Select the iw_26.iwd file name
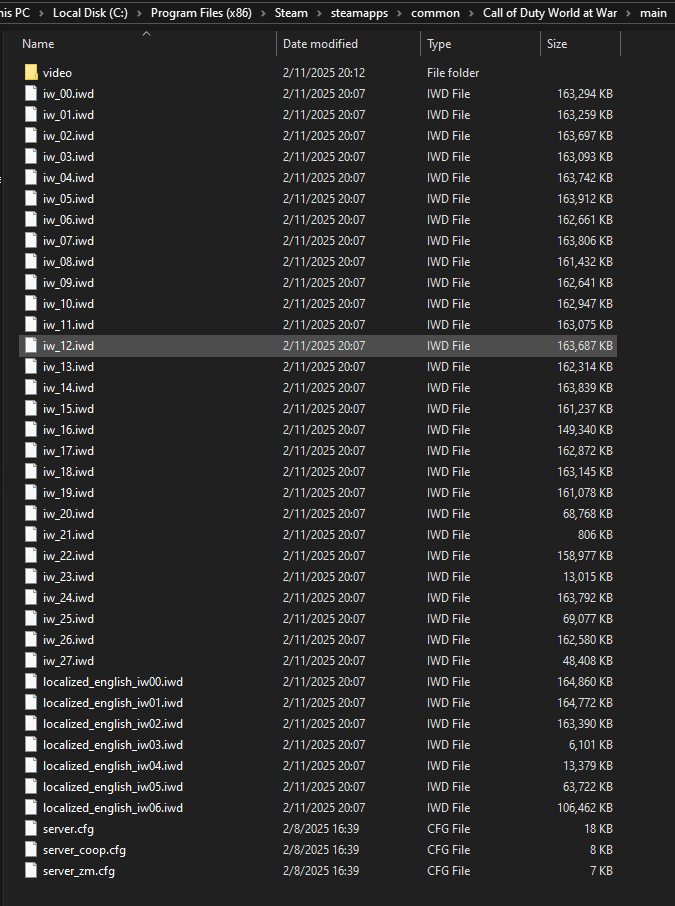Screen dimensions: 675x906 click(x=68, y=640)
